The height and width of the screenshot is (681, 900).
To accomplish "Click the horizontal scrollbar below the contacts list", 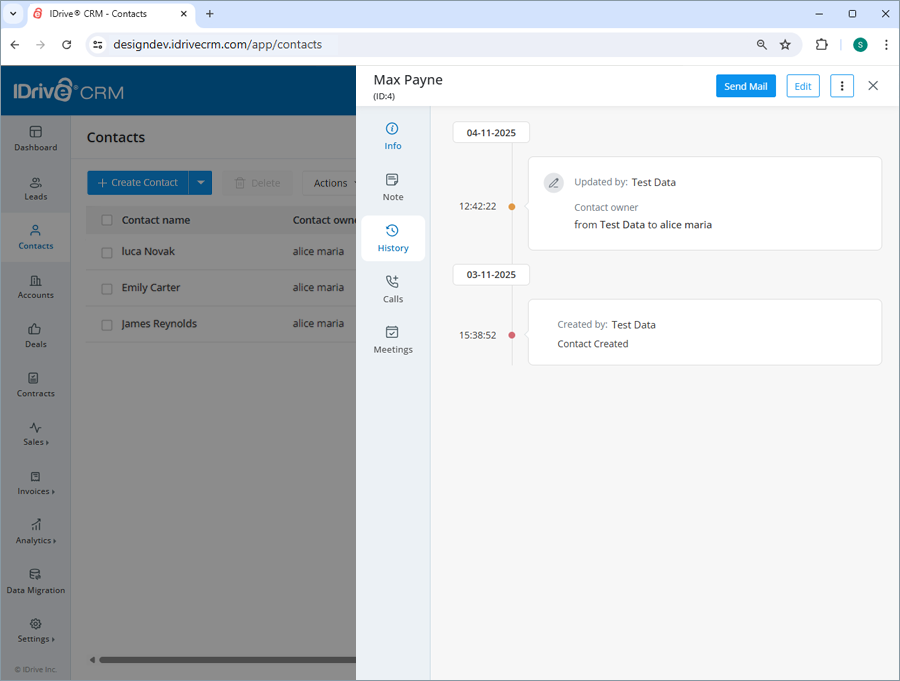I will click(220, 659).
